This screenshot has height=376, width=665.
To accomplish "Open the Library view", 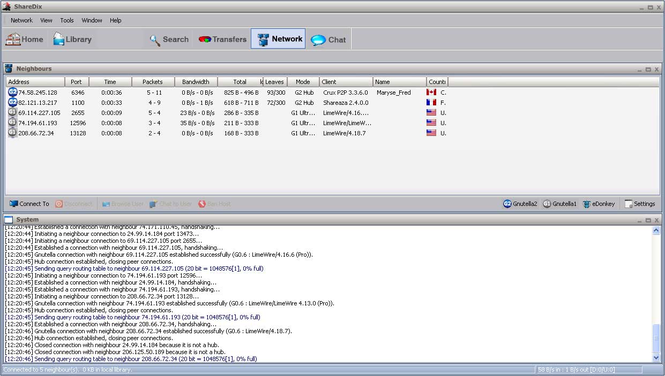I will point(72,39).
